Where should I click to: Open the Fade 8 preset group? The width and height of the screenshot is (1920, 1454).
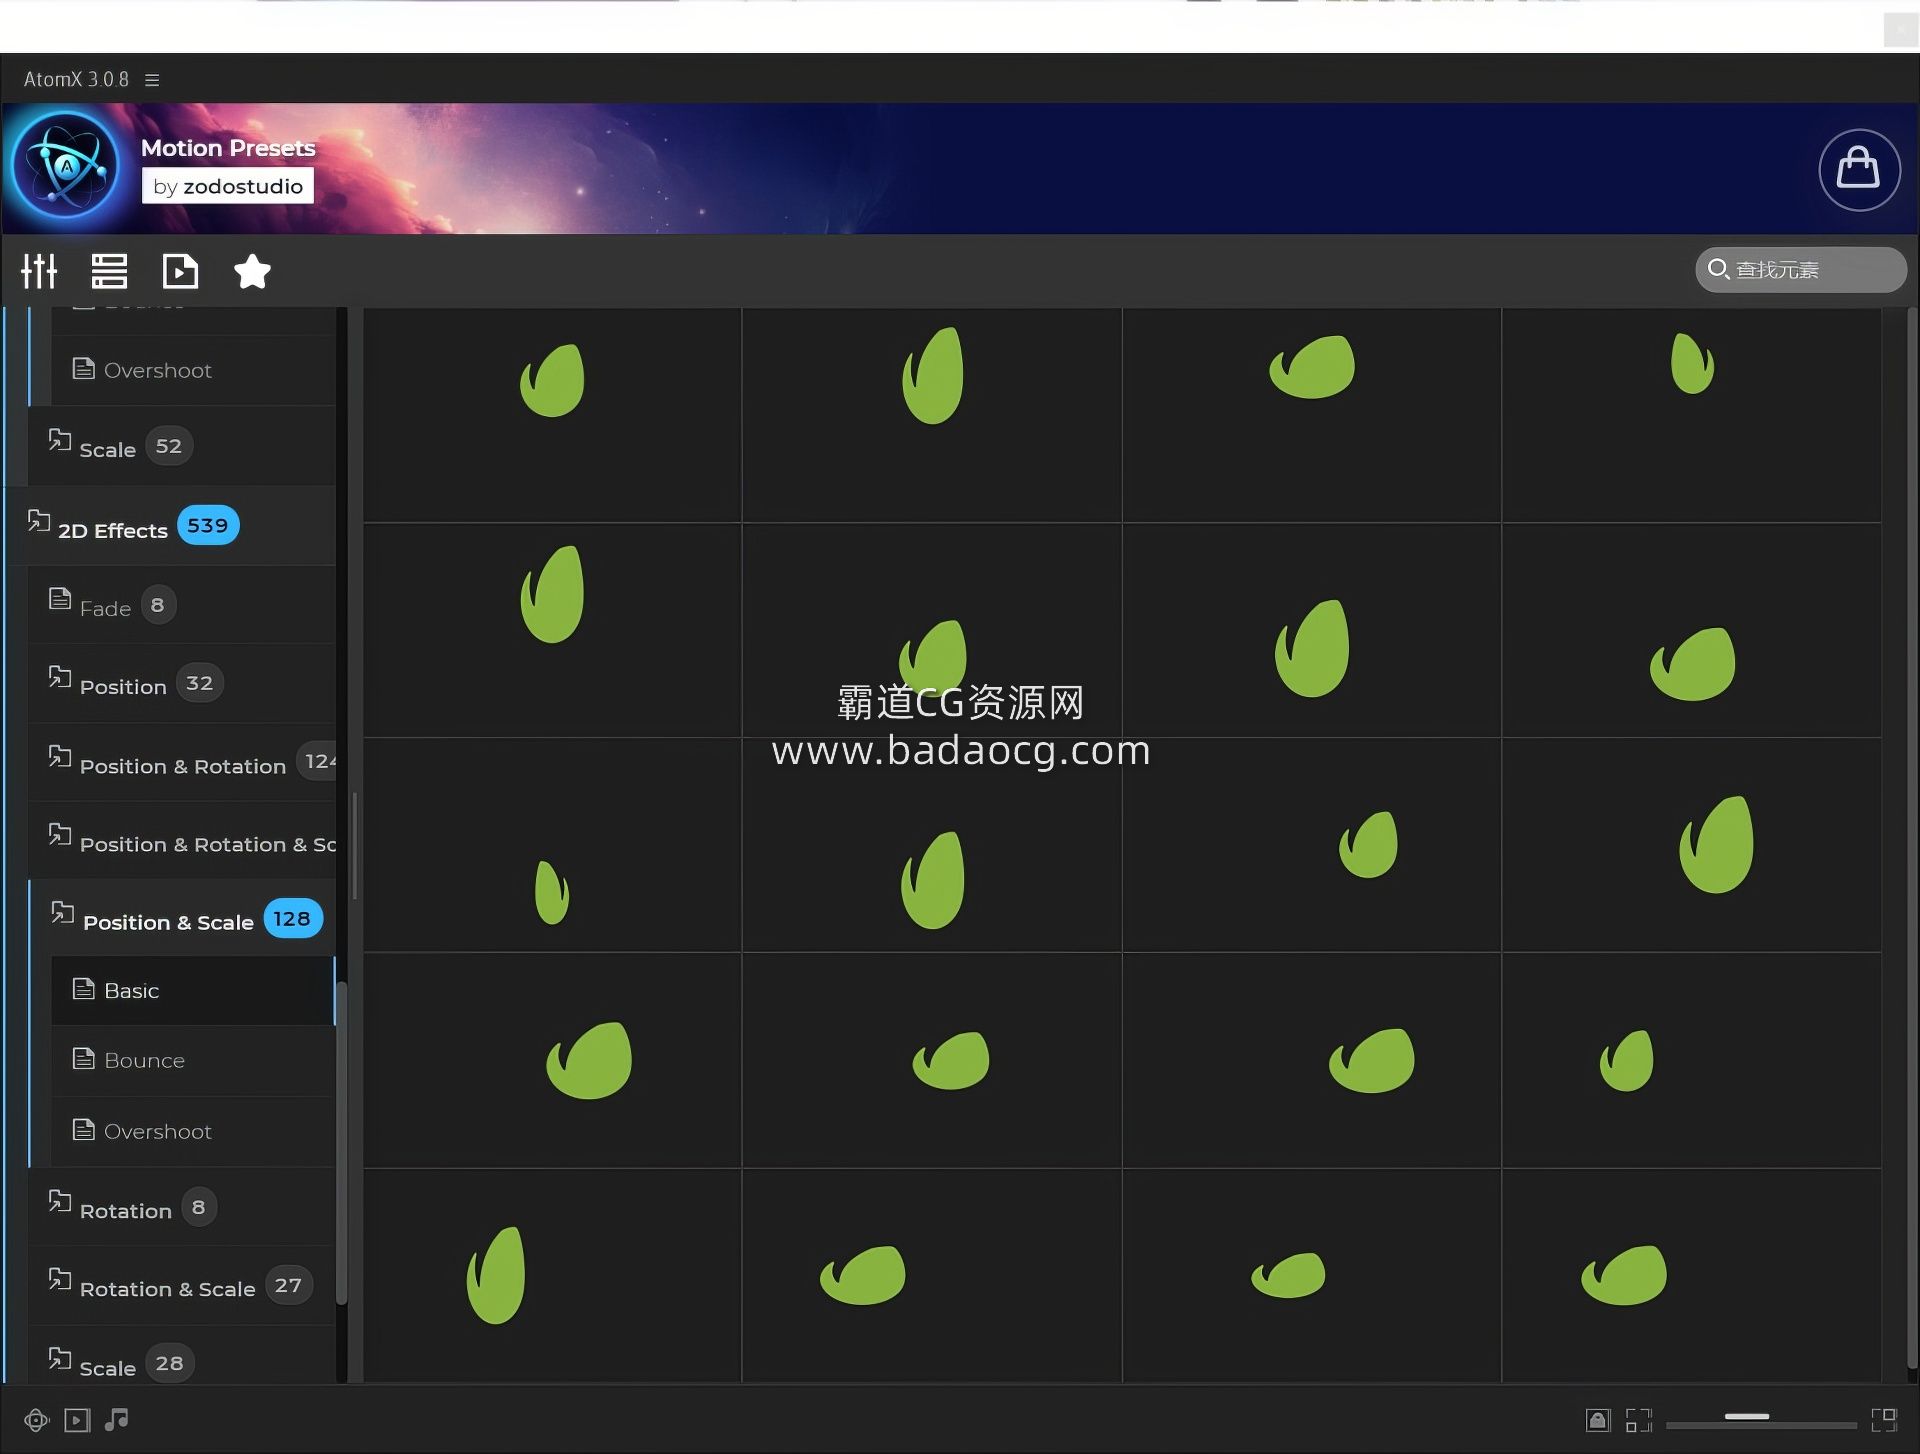pyautogui.click(x=183, y=605)
